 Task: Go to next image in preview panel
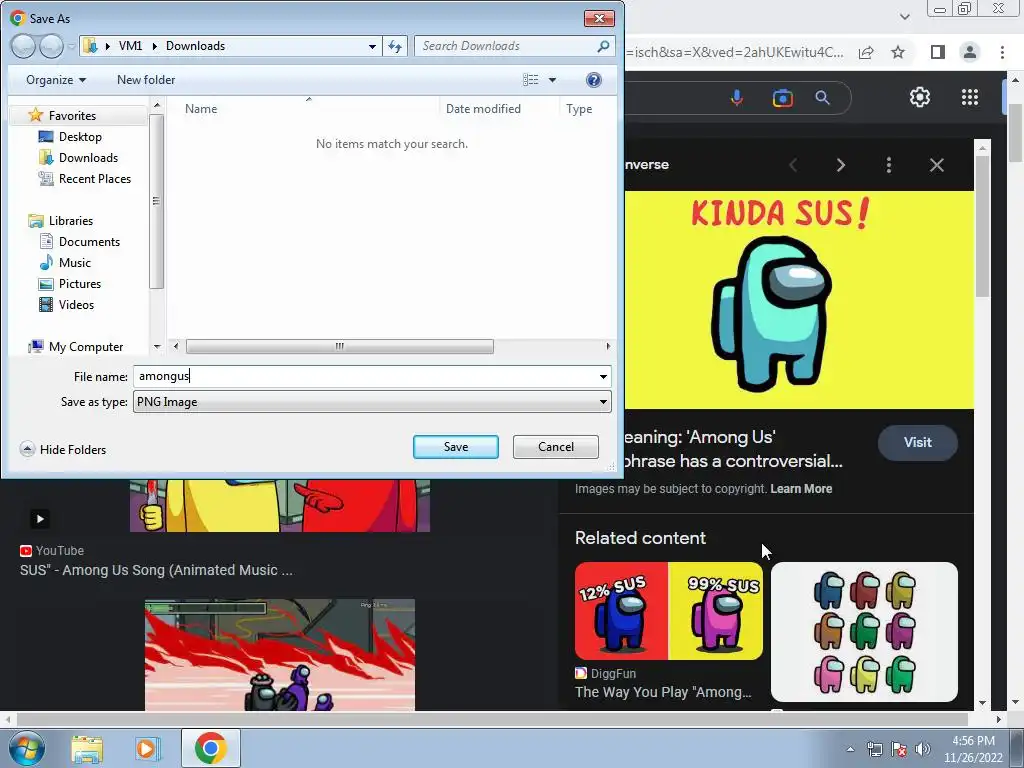click(840, 165)
